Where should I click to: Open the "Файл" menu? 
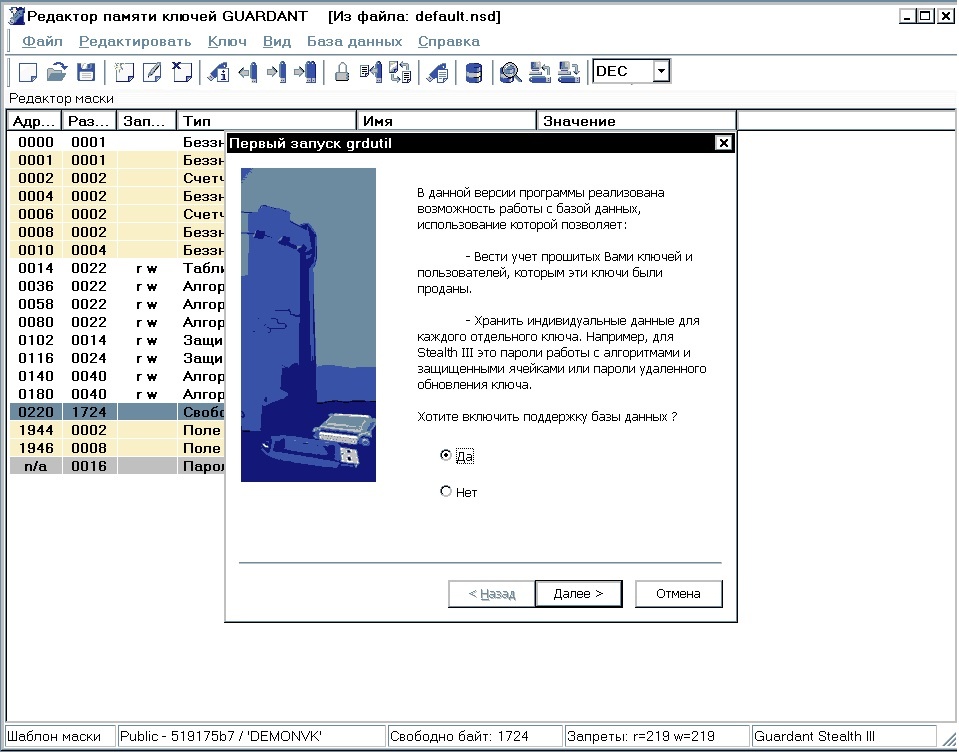pos(42,41)
